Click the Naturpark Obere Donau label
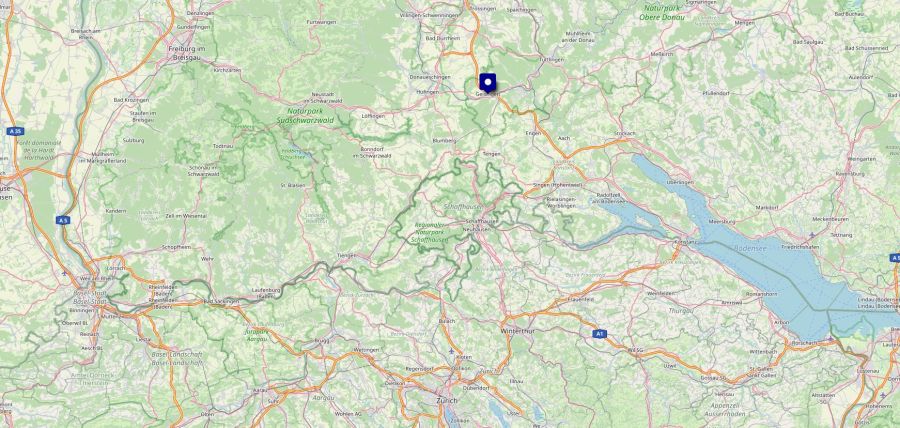Screen dimensions: 900x428 pyautogui.click(x=664, y=13)
